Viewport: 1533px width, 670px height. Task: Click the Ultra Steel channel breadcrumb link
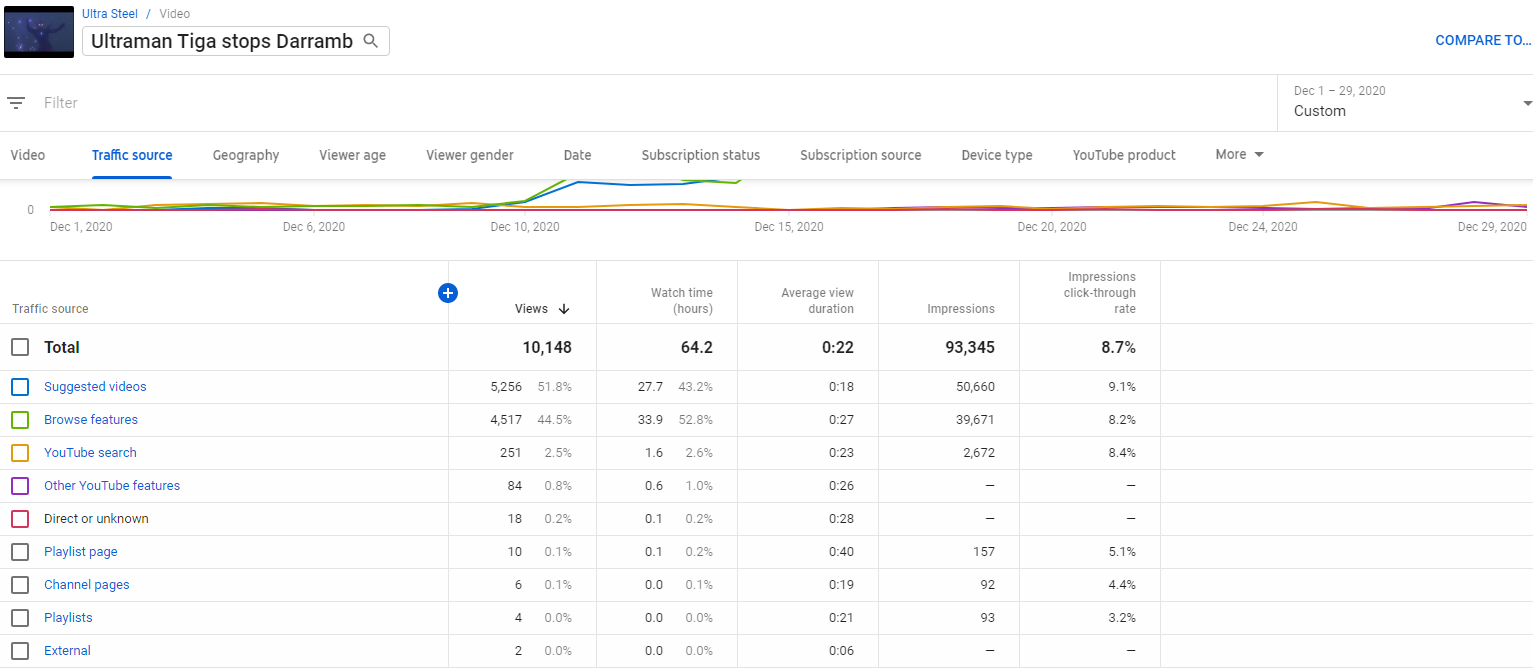click(x=110, y=14)
